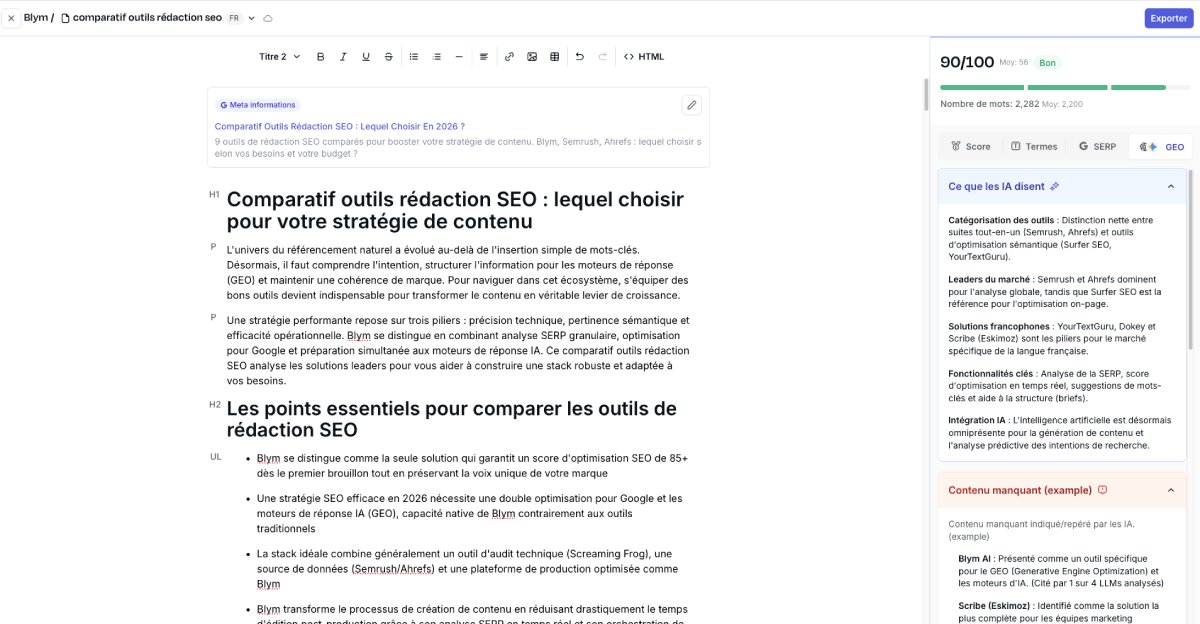Image resolution: width=1200 pixels, height=624 pixels.
Task: Click the 'Scribe (Eskimoz)' missing content item
Action: 1060,611
